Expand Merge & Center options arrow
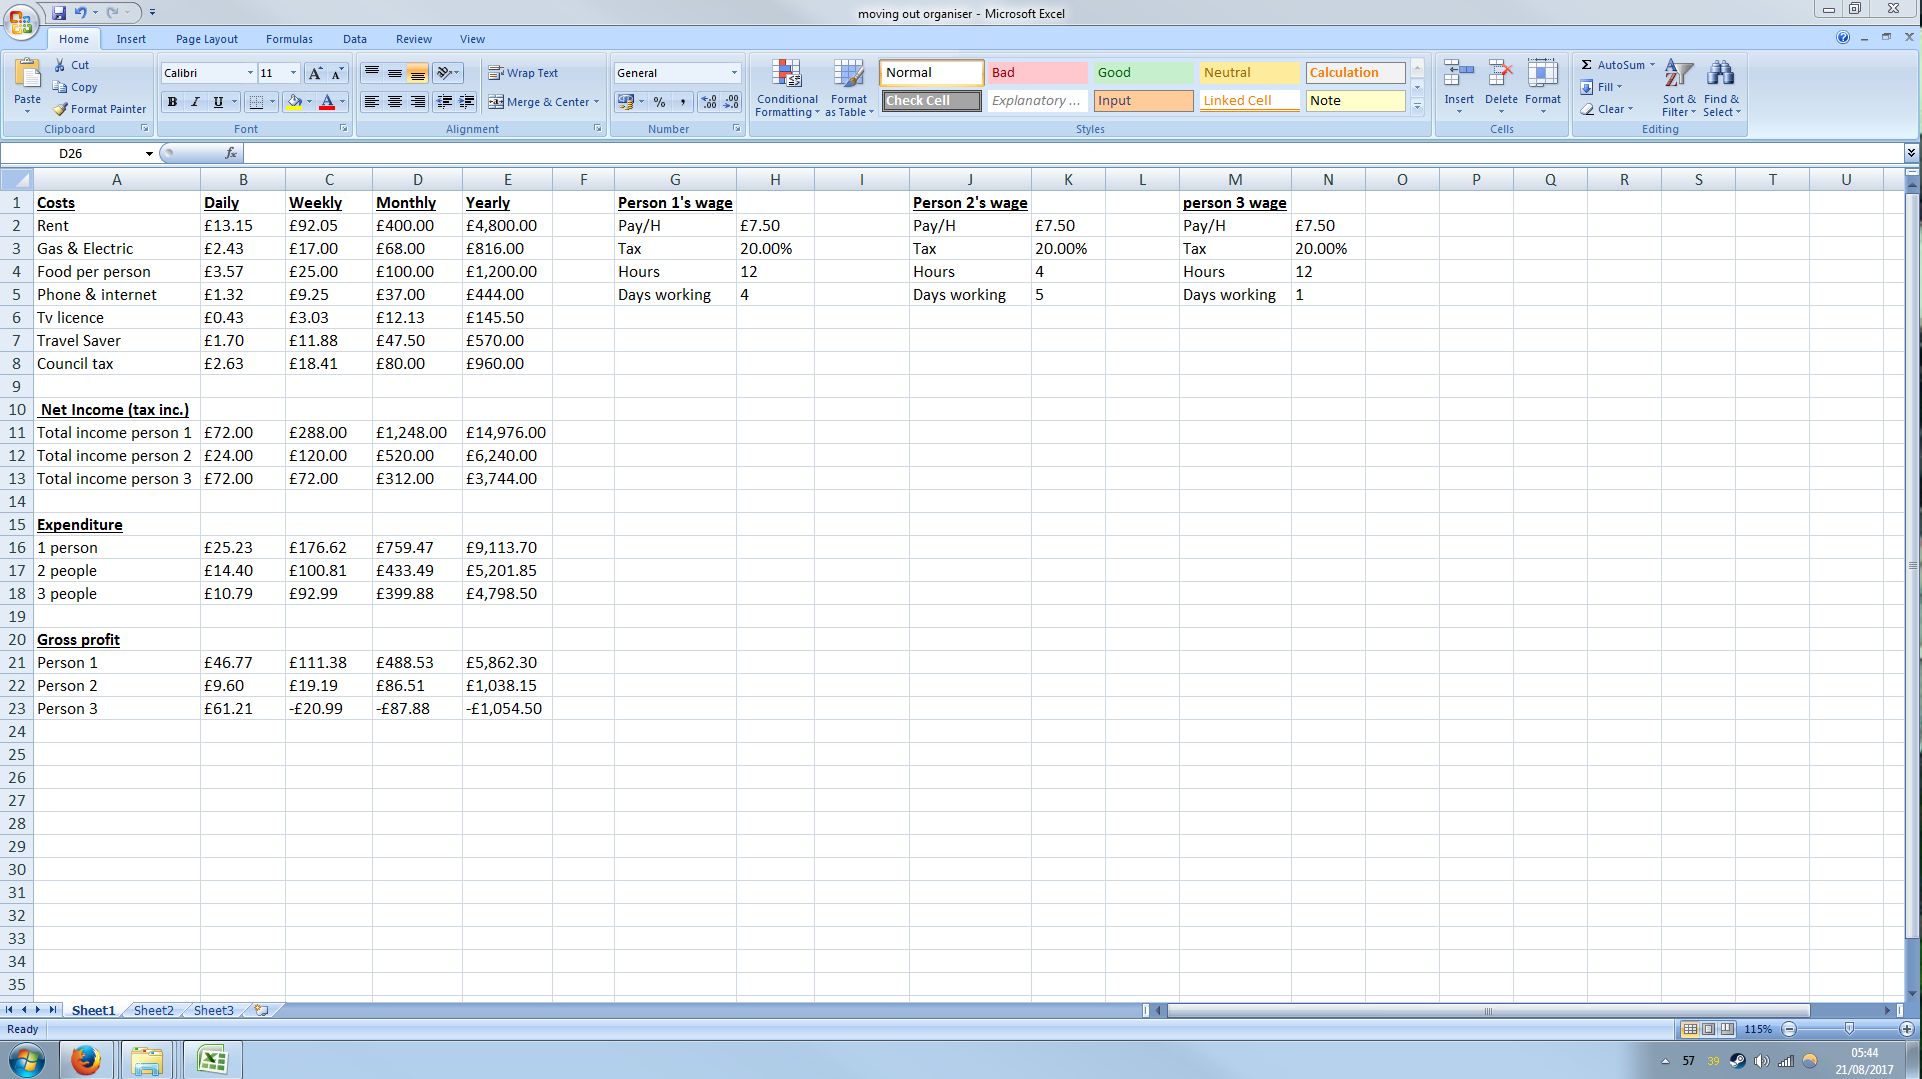The image size is (1922, 1079). pyautogui.click(x=596, y=102)
